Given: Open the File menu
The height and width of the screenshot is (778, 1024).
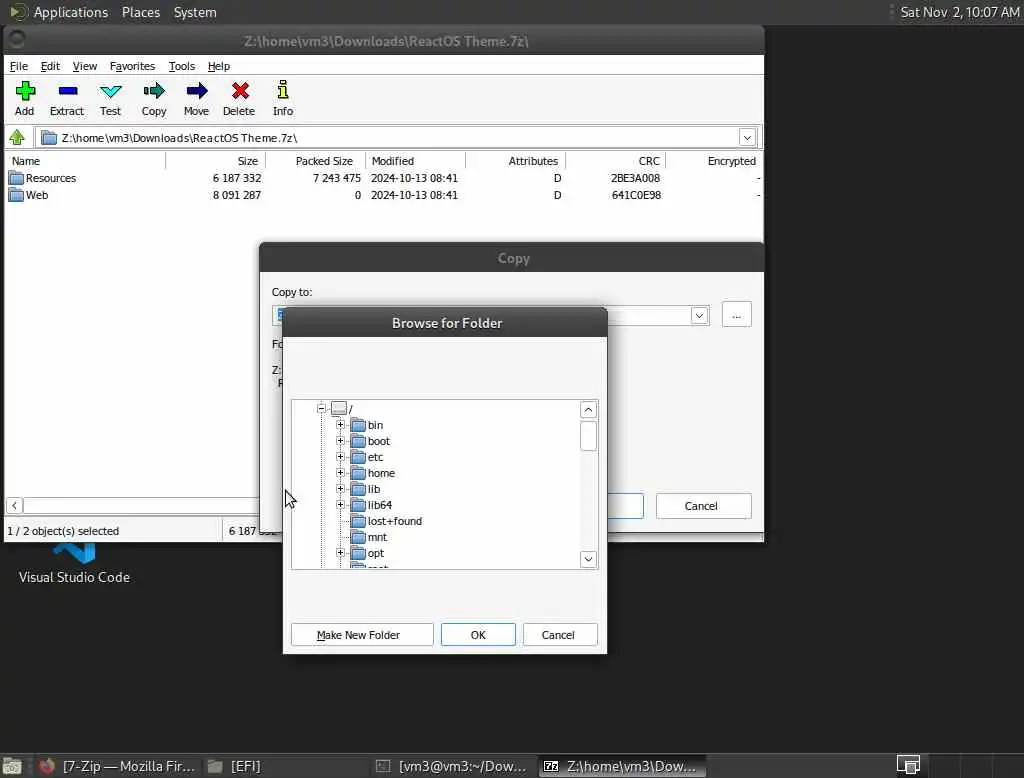Looking at the screenshot, I should 19,66.
